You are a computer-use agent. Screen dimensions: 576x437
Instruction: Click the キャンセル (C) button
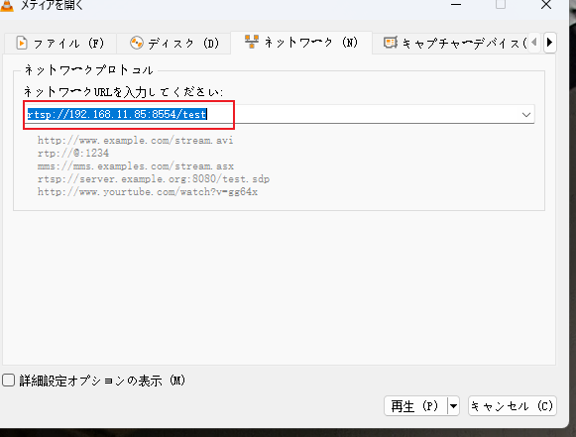click(x=512, y=406)
